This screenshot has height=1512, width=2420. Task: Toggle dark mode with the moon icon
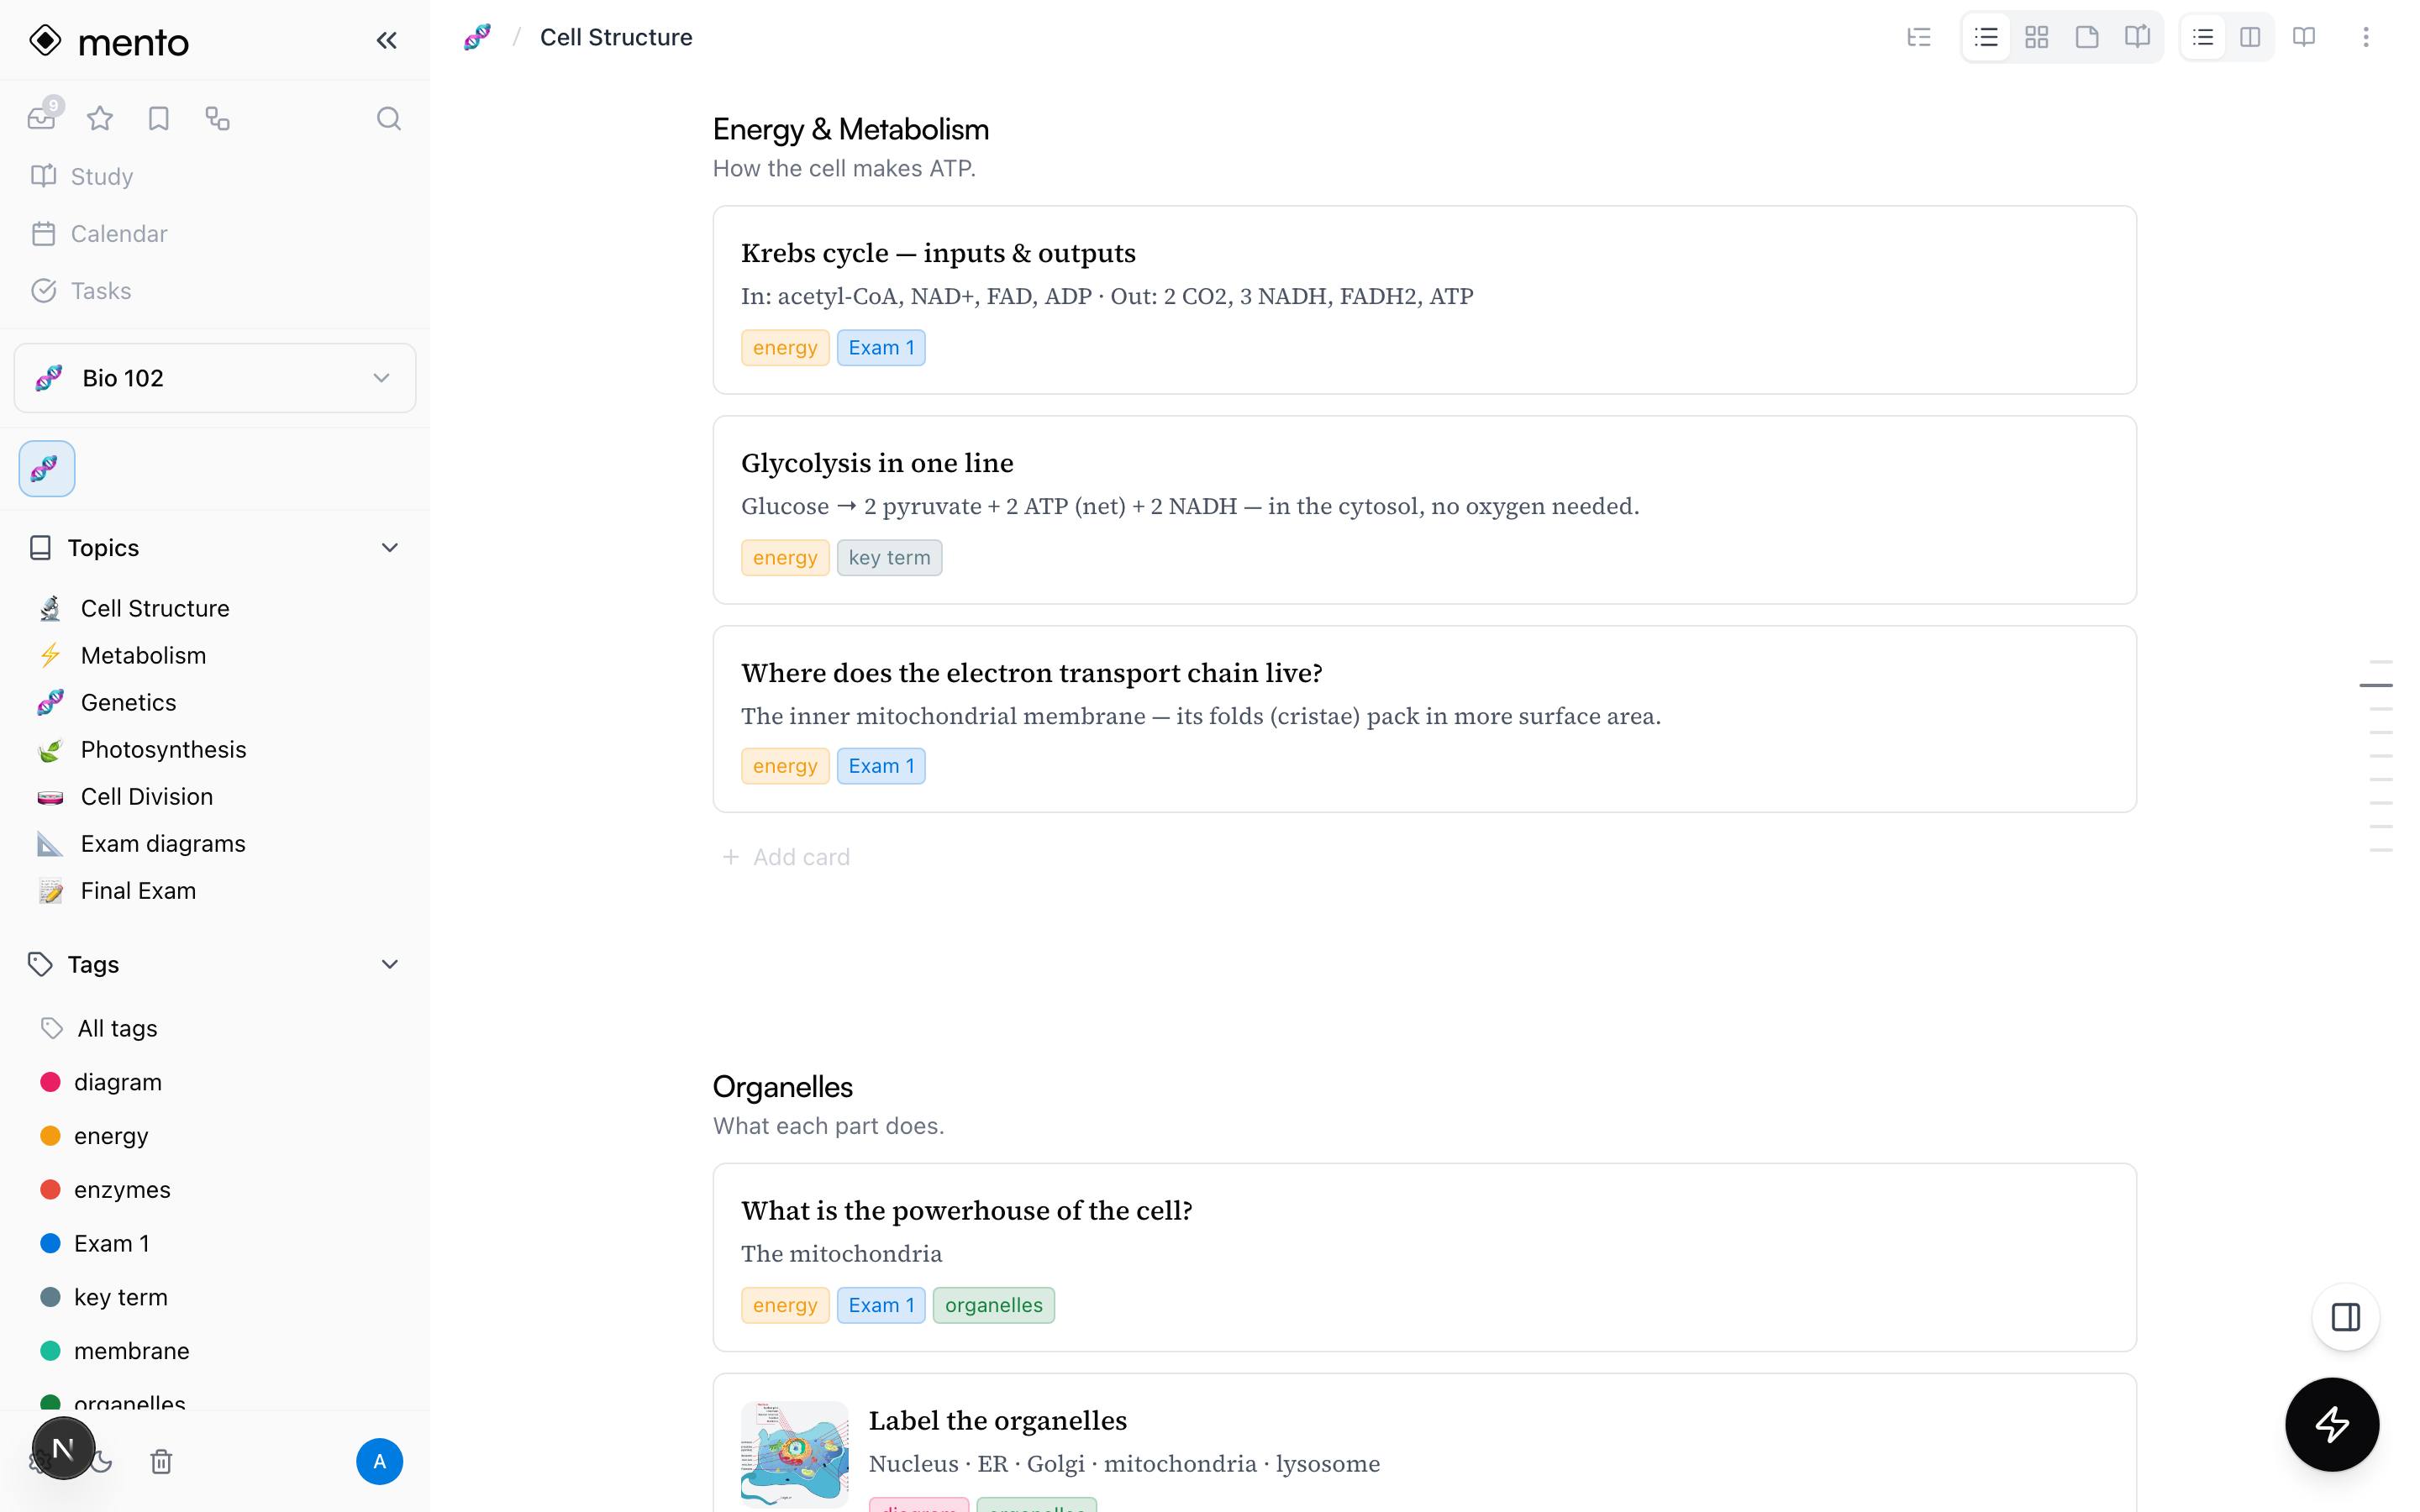click(x=101, y=1461)
